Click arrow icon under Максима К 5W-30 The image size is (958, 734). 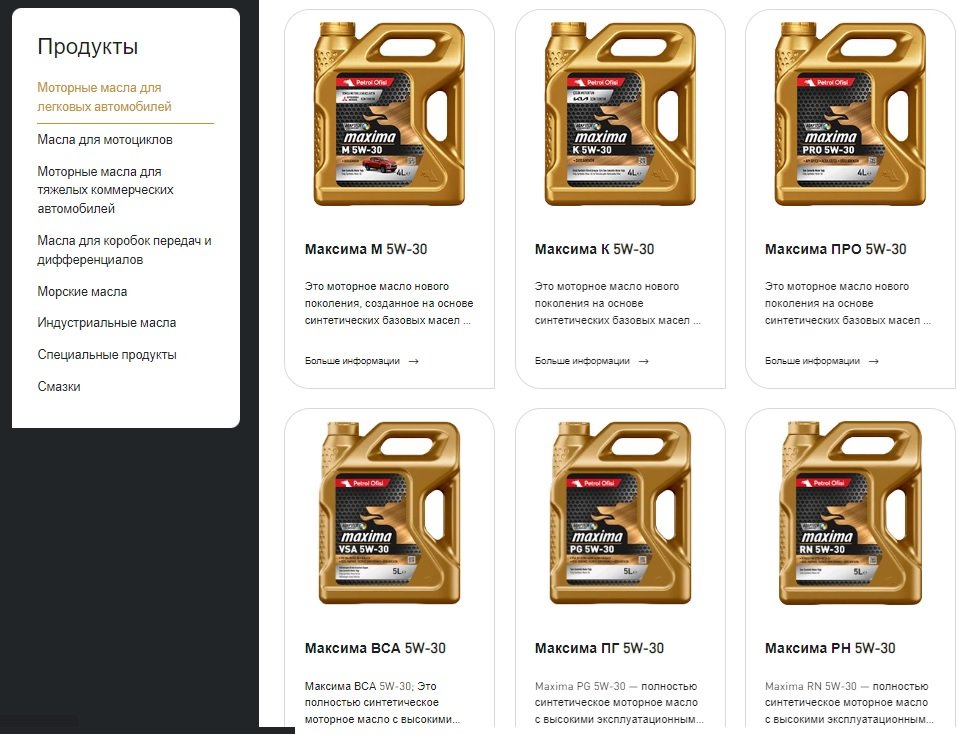pos(643,361)
